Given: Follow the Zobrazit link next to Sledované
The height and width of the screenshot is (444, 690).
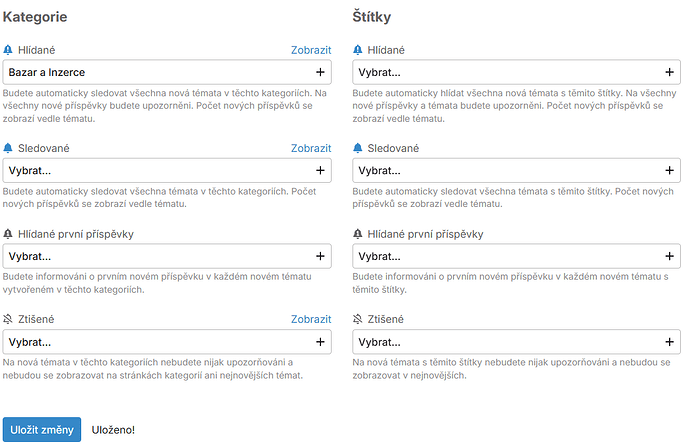Looking at the screenshot, I should [311, 148].
